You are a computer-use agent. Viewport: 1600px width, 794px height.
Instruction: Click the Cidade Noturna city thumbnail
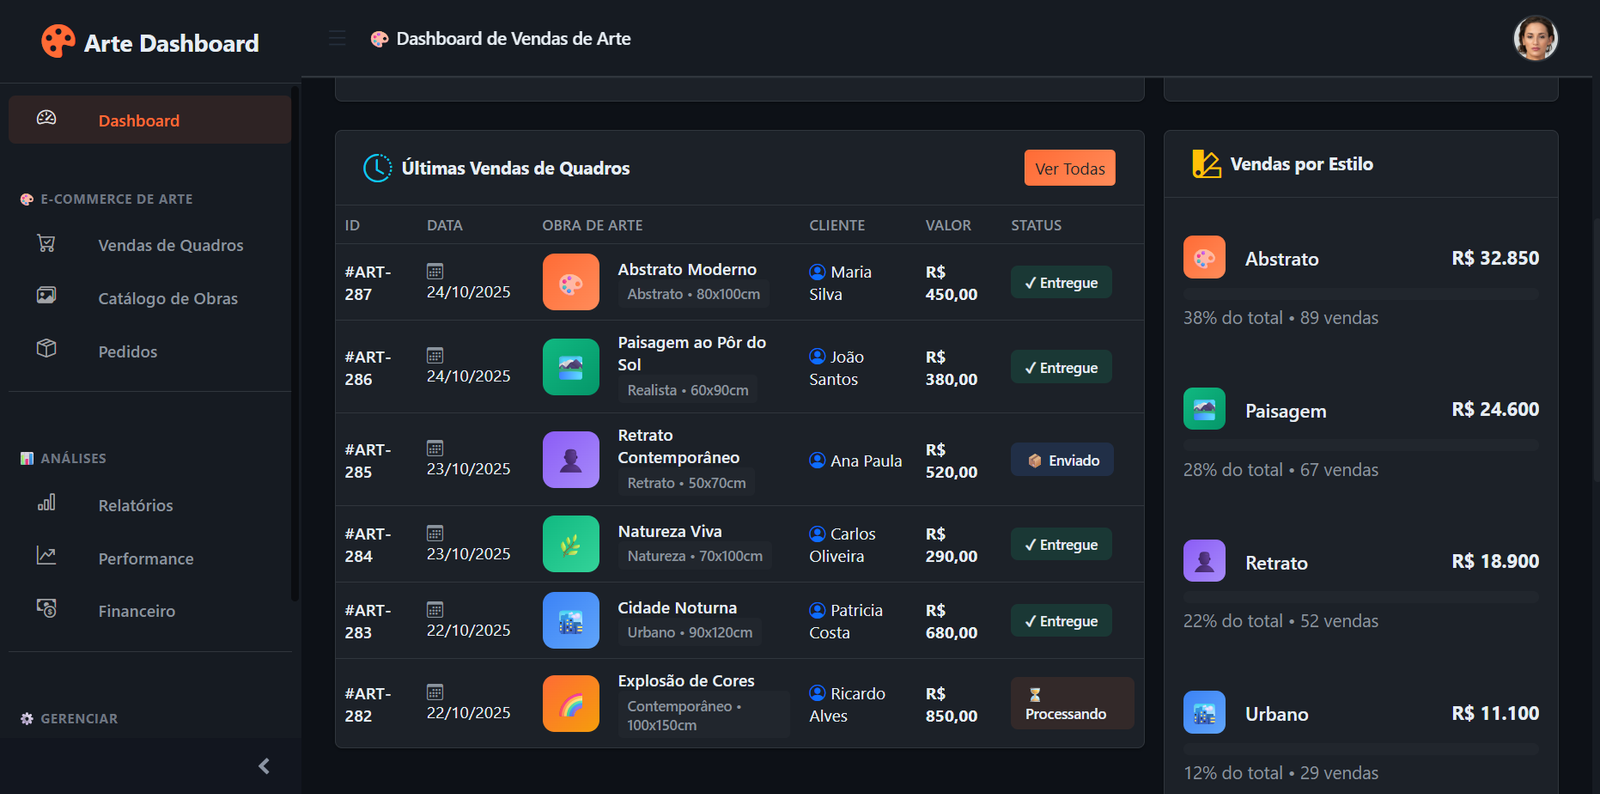point(571,621)
